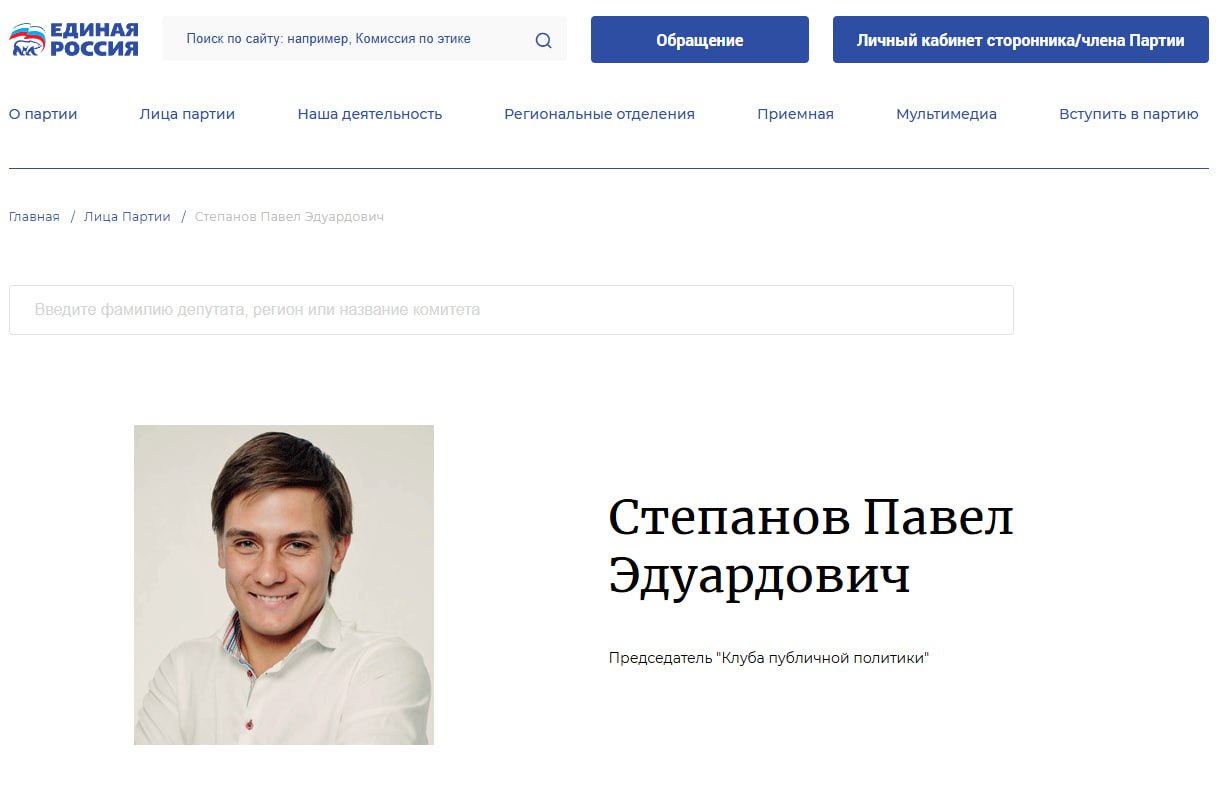Open Лица Партии breadcrumb link
This screenshot has width=1226, height=785.
127,216
